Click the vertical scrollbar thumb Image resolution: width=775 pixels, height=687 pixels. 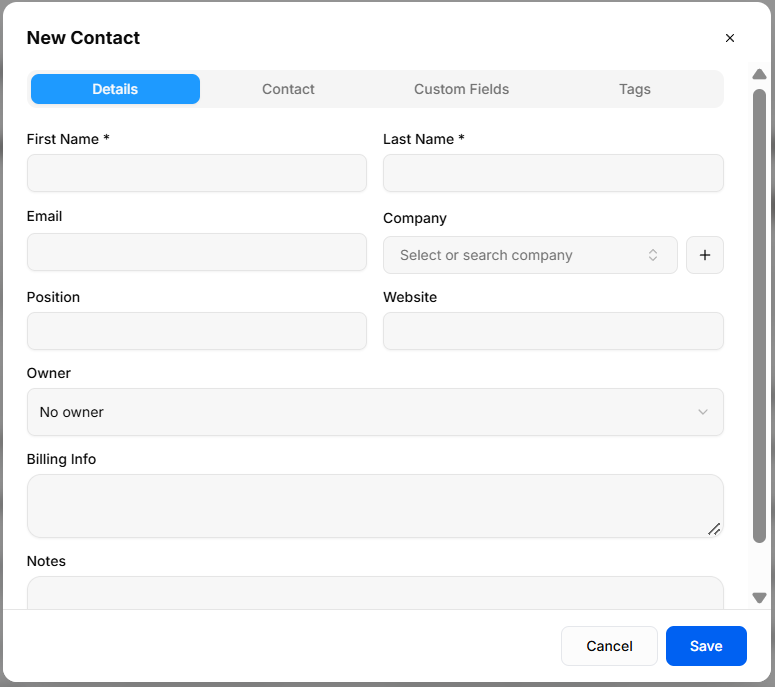(x=759, y=316)
